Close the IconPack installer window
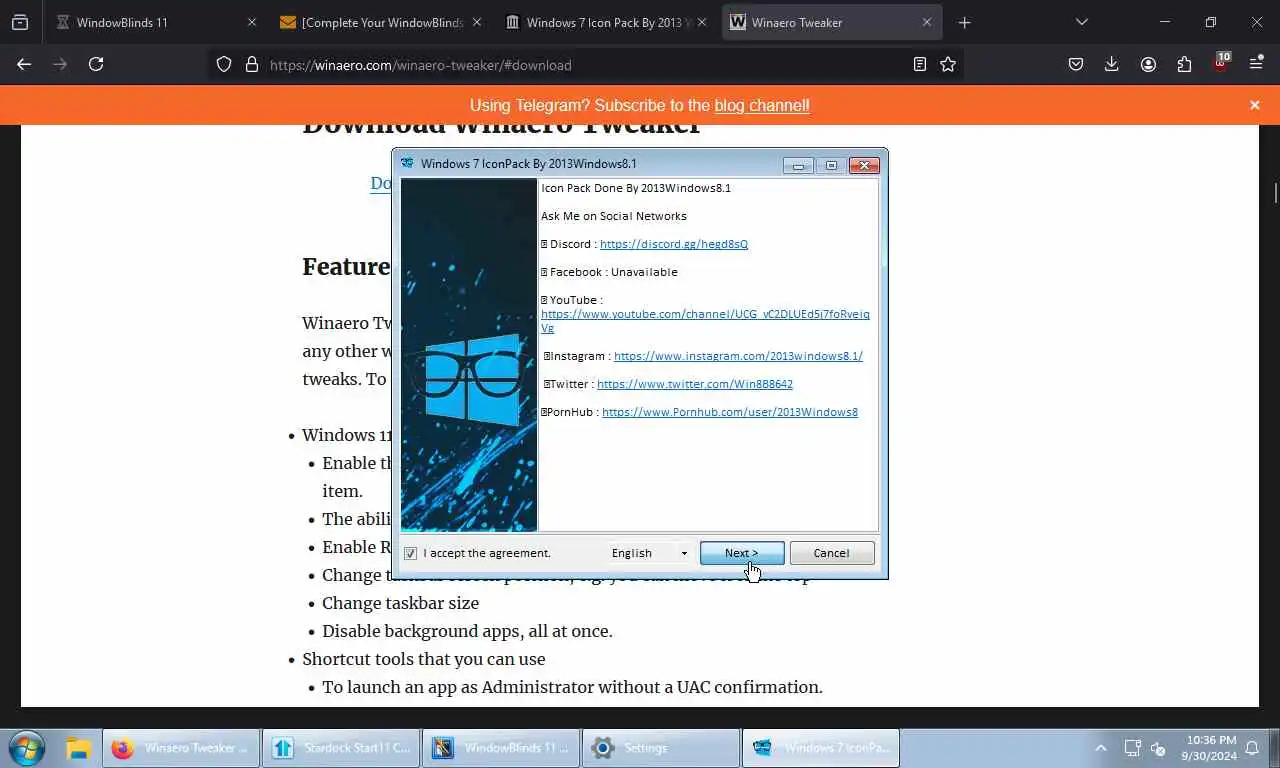The height and width of the screenshot is (768, 1280). (x=864, y=165)
